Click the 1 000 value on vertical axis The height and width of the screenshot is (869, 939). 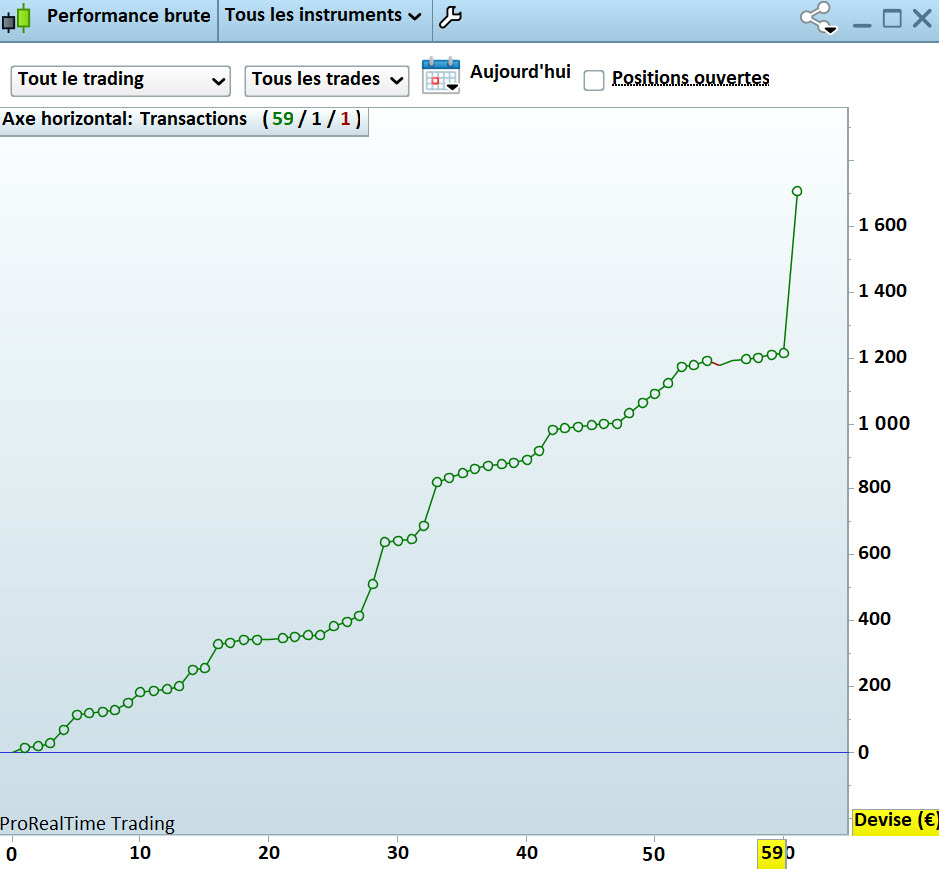coord(883,423)
